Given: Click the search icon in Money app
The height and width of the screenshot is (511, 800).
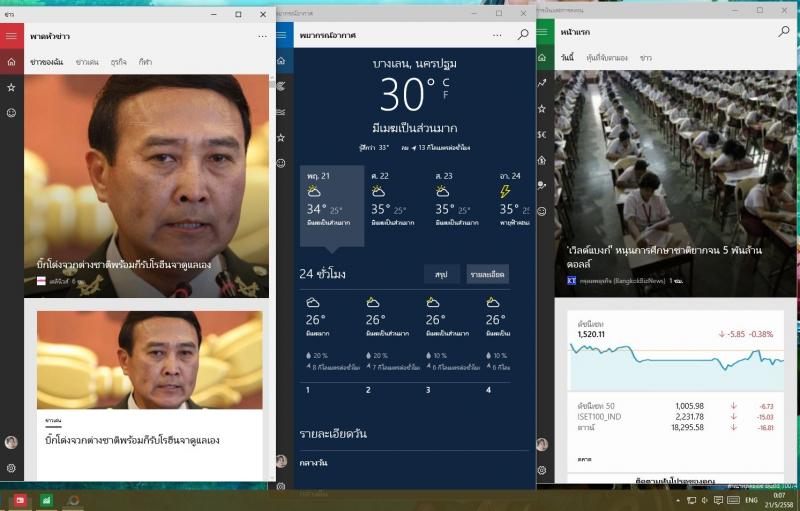Looking at the screenshot, I should [784, 32].
